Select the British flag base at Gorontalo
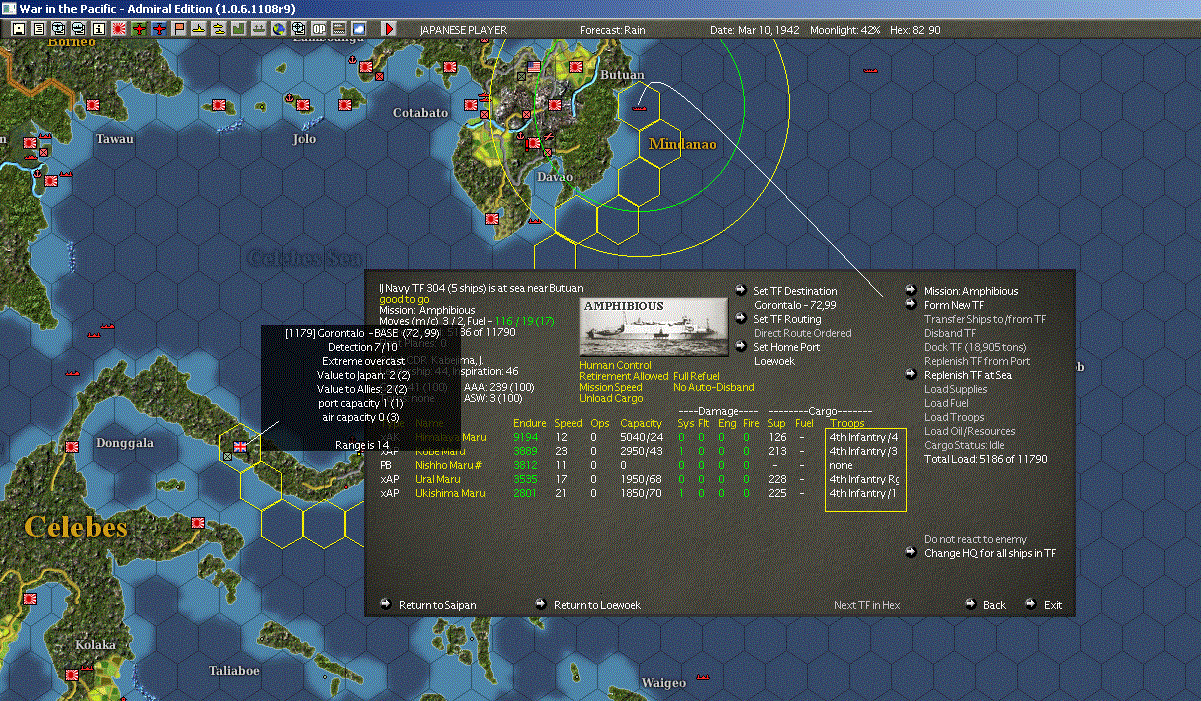The height and width of the screenshot is (701, 1201). click(x=239, y=447)
